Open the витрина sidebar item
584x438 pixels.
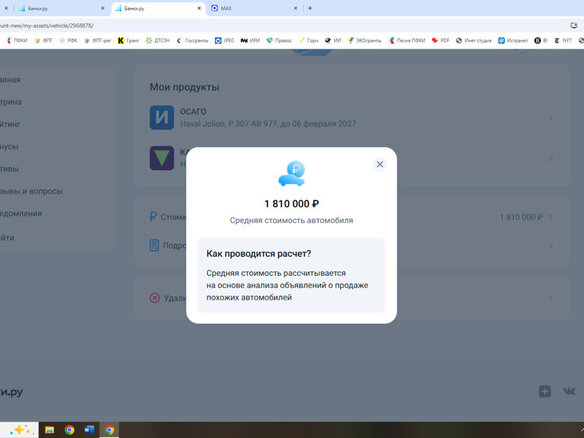[x=11, y=102]
